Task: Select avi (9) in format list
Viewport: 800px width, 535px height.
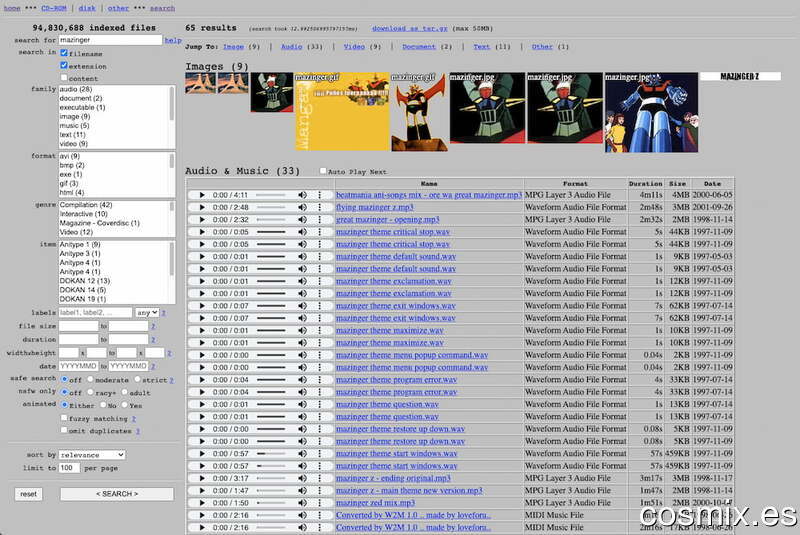Action: pos(70,156)
